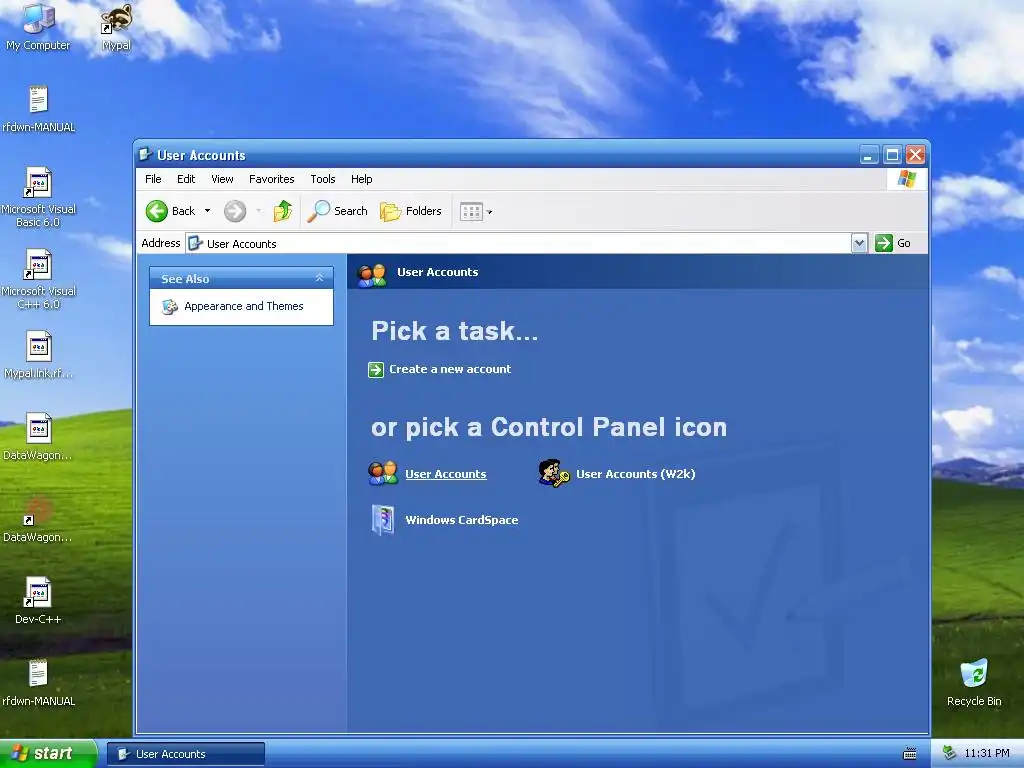Viewport: 1024px width, 768px height.
Task: Minimize the User Accounts window
Action: (869, 155)
